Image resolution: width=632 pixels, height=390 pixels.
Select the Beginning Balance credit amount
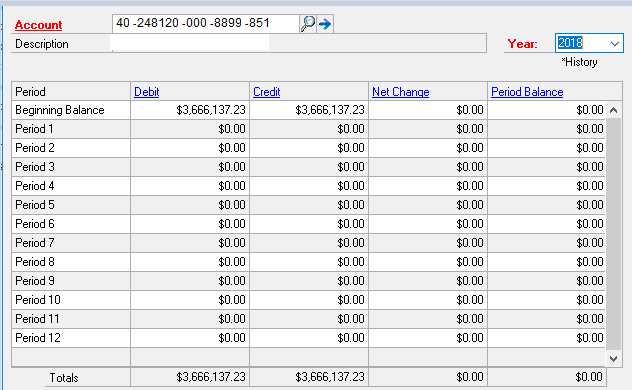(330, 110)
